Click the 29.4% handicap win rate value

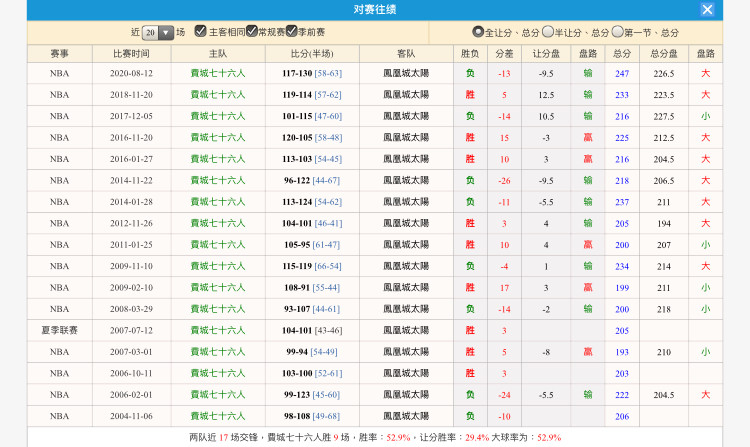click(x=477, y=437)
